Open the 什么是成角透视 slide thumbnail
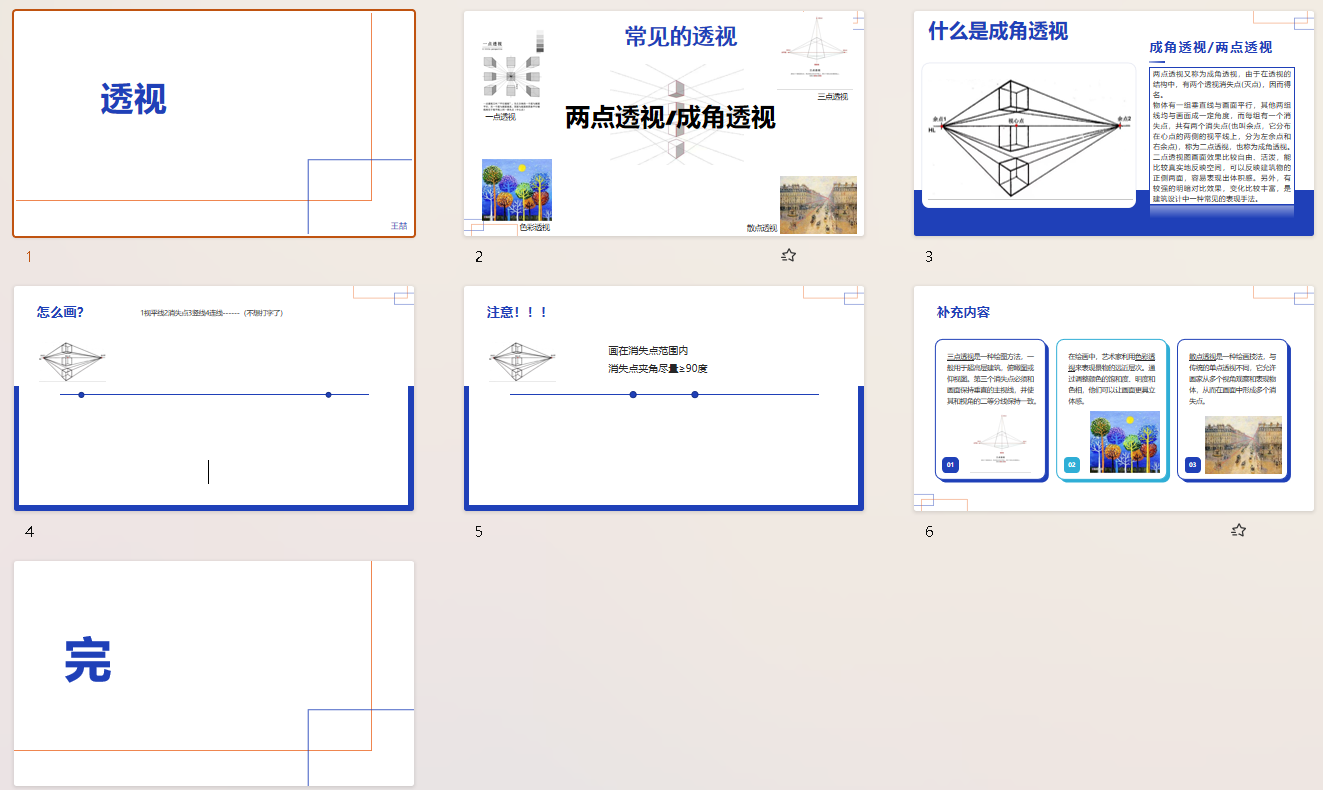The width and height of the screenshot is (1323, 790). coord(1113,123)
